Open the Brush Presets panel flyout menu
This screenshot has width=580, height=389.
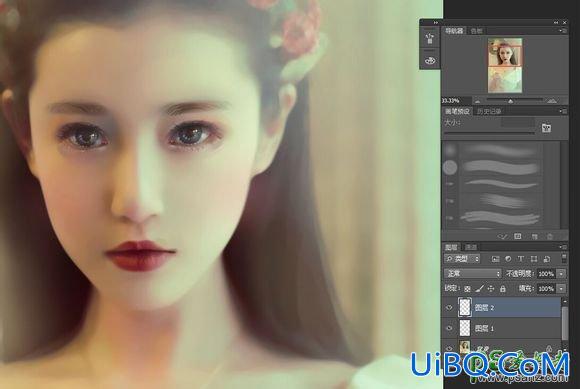pyautogui.click(x=563, y=111)
